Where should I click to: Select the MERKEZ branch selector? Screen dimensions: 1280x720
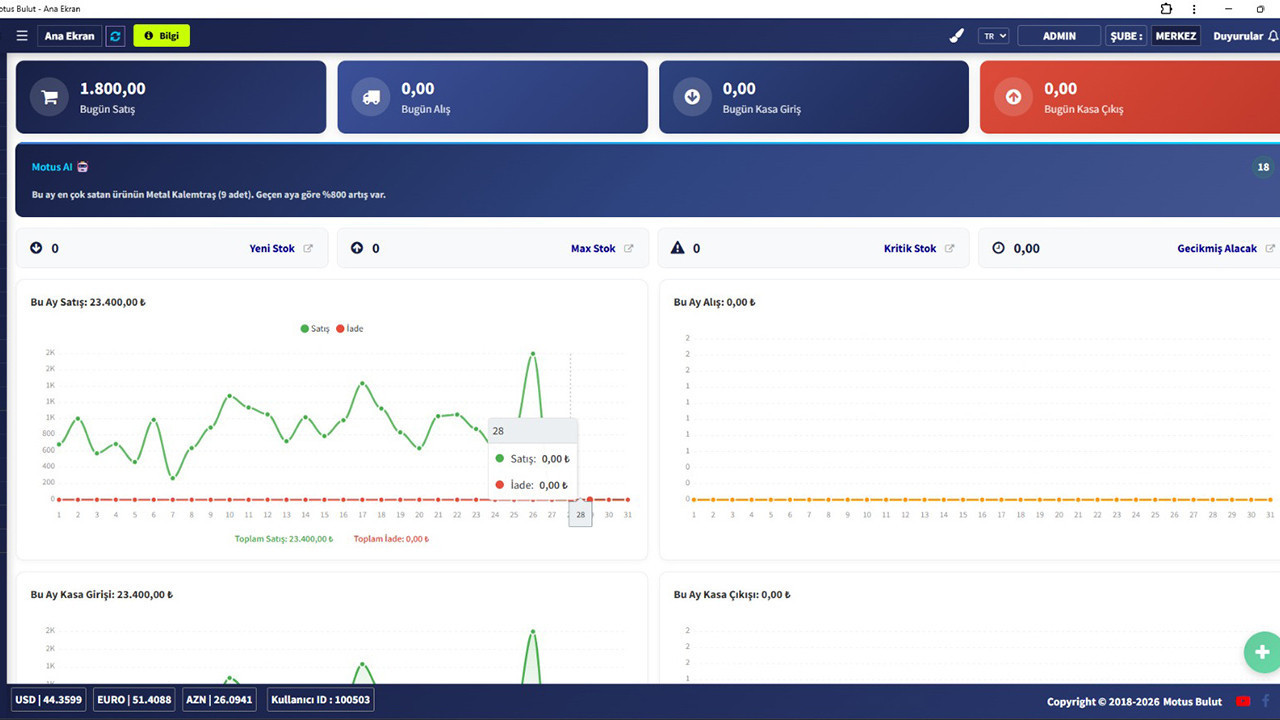click(1176, 36)
